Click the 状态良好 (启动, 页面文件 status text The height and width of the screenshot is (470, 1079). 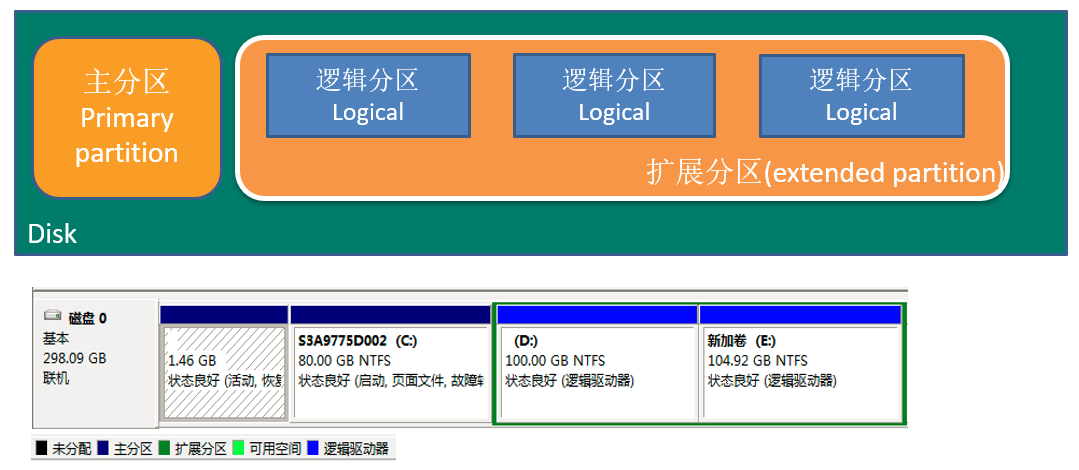[x=391, y=381]
